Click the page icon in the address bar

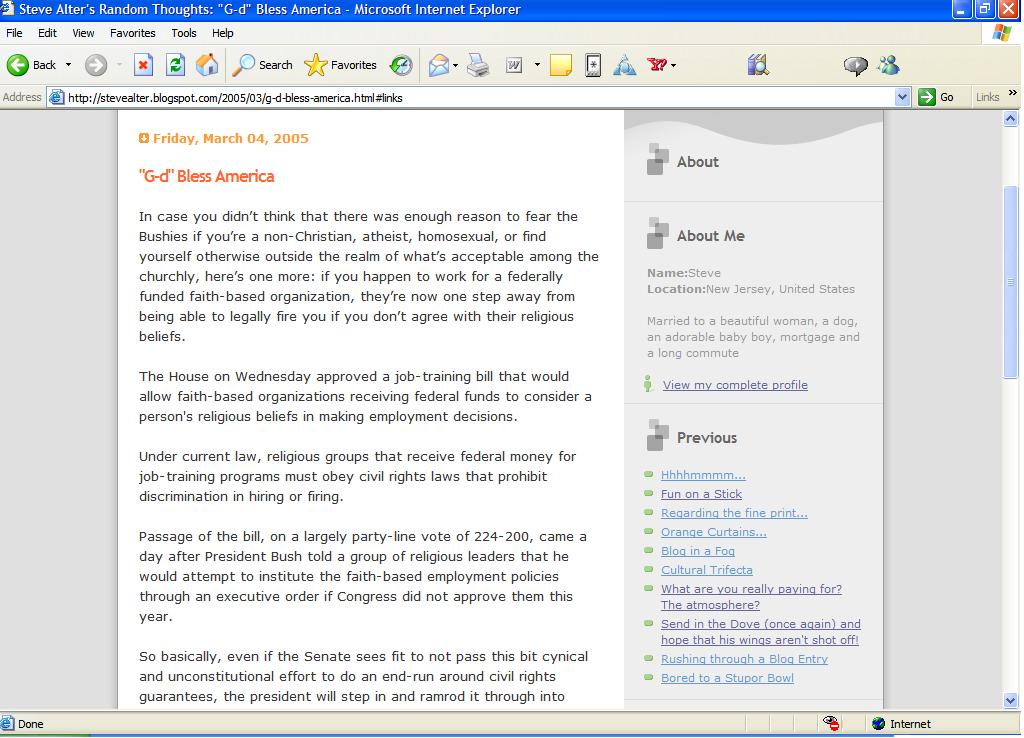coord(57,97)
